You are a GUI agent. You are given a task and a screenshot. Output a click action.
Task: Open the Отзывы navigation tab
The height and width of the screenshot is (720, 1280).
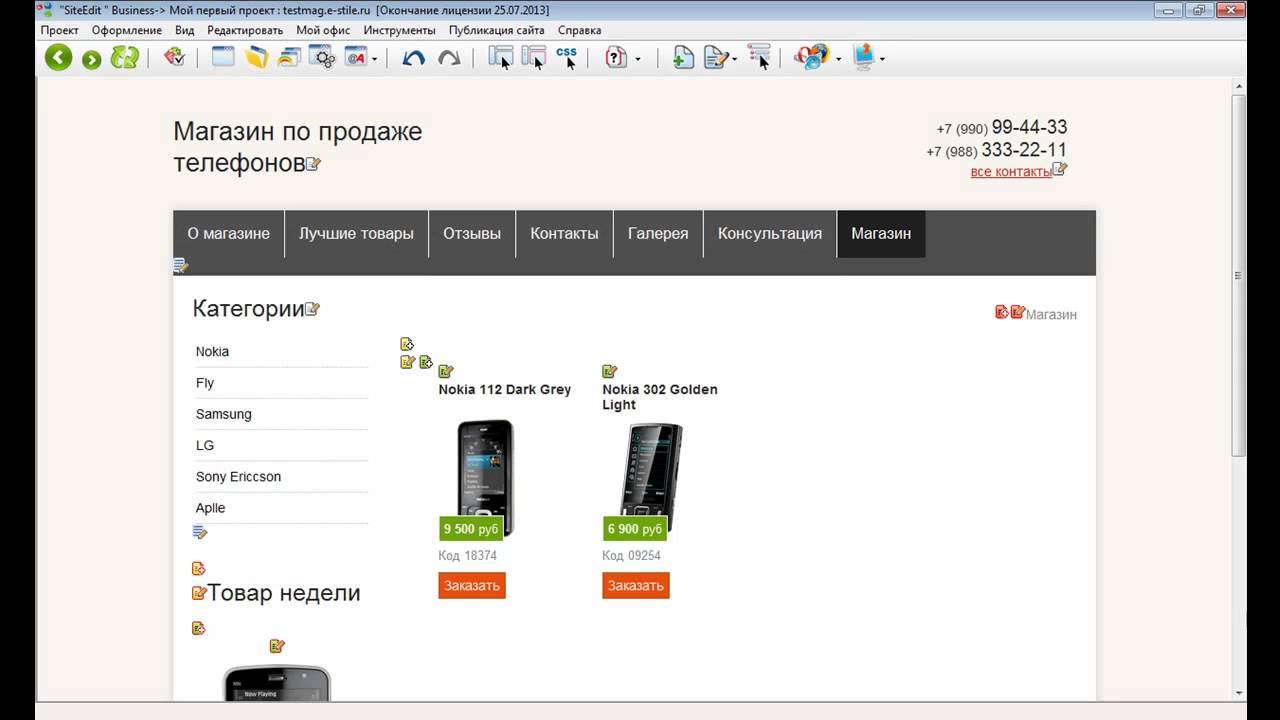click(472, 233)
